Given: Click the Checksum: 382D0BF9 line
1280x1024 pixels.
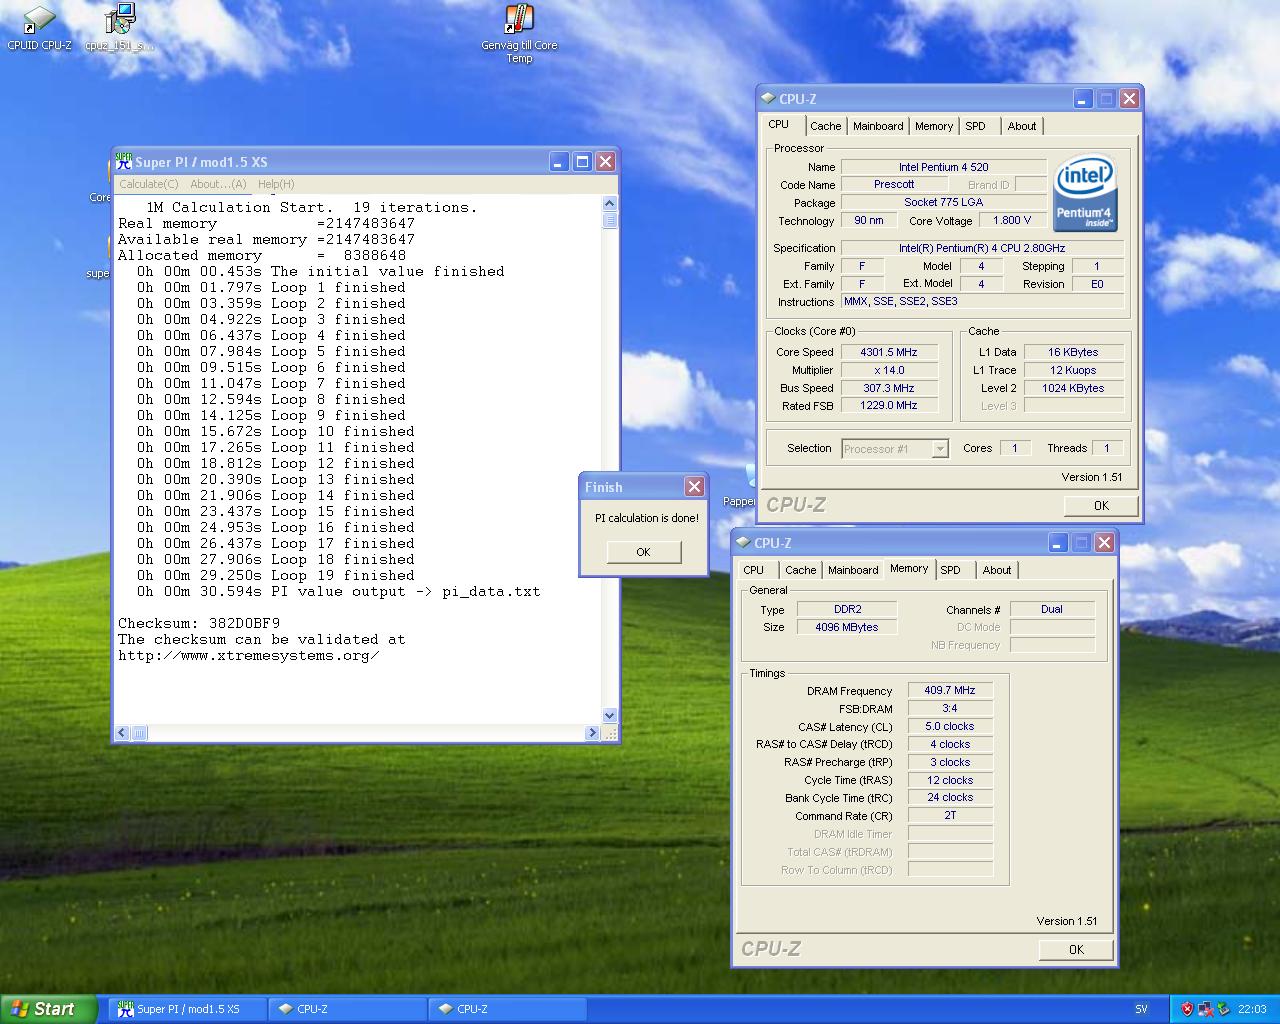Looking at the screenshot, I should point(199,623).
